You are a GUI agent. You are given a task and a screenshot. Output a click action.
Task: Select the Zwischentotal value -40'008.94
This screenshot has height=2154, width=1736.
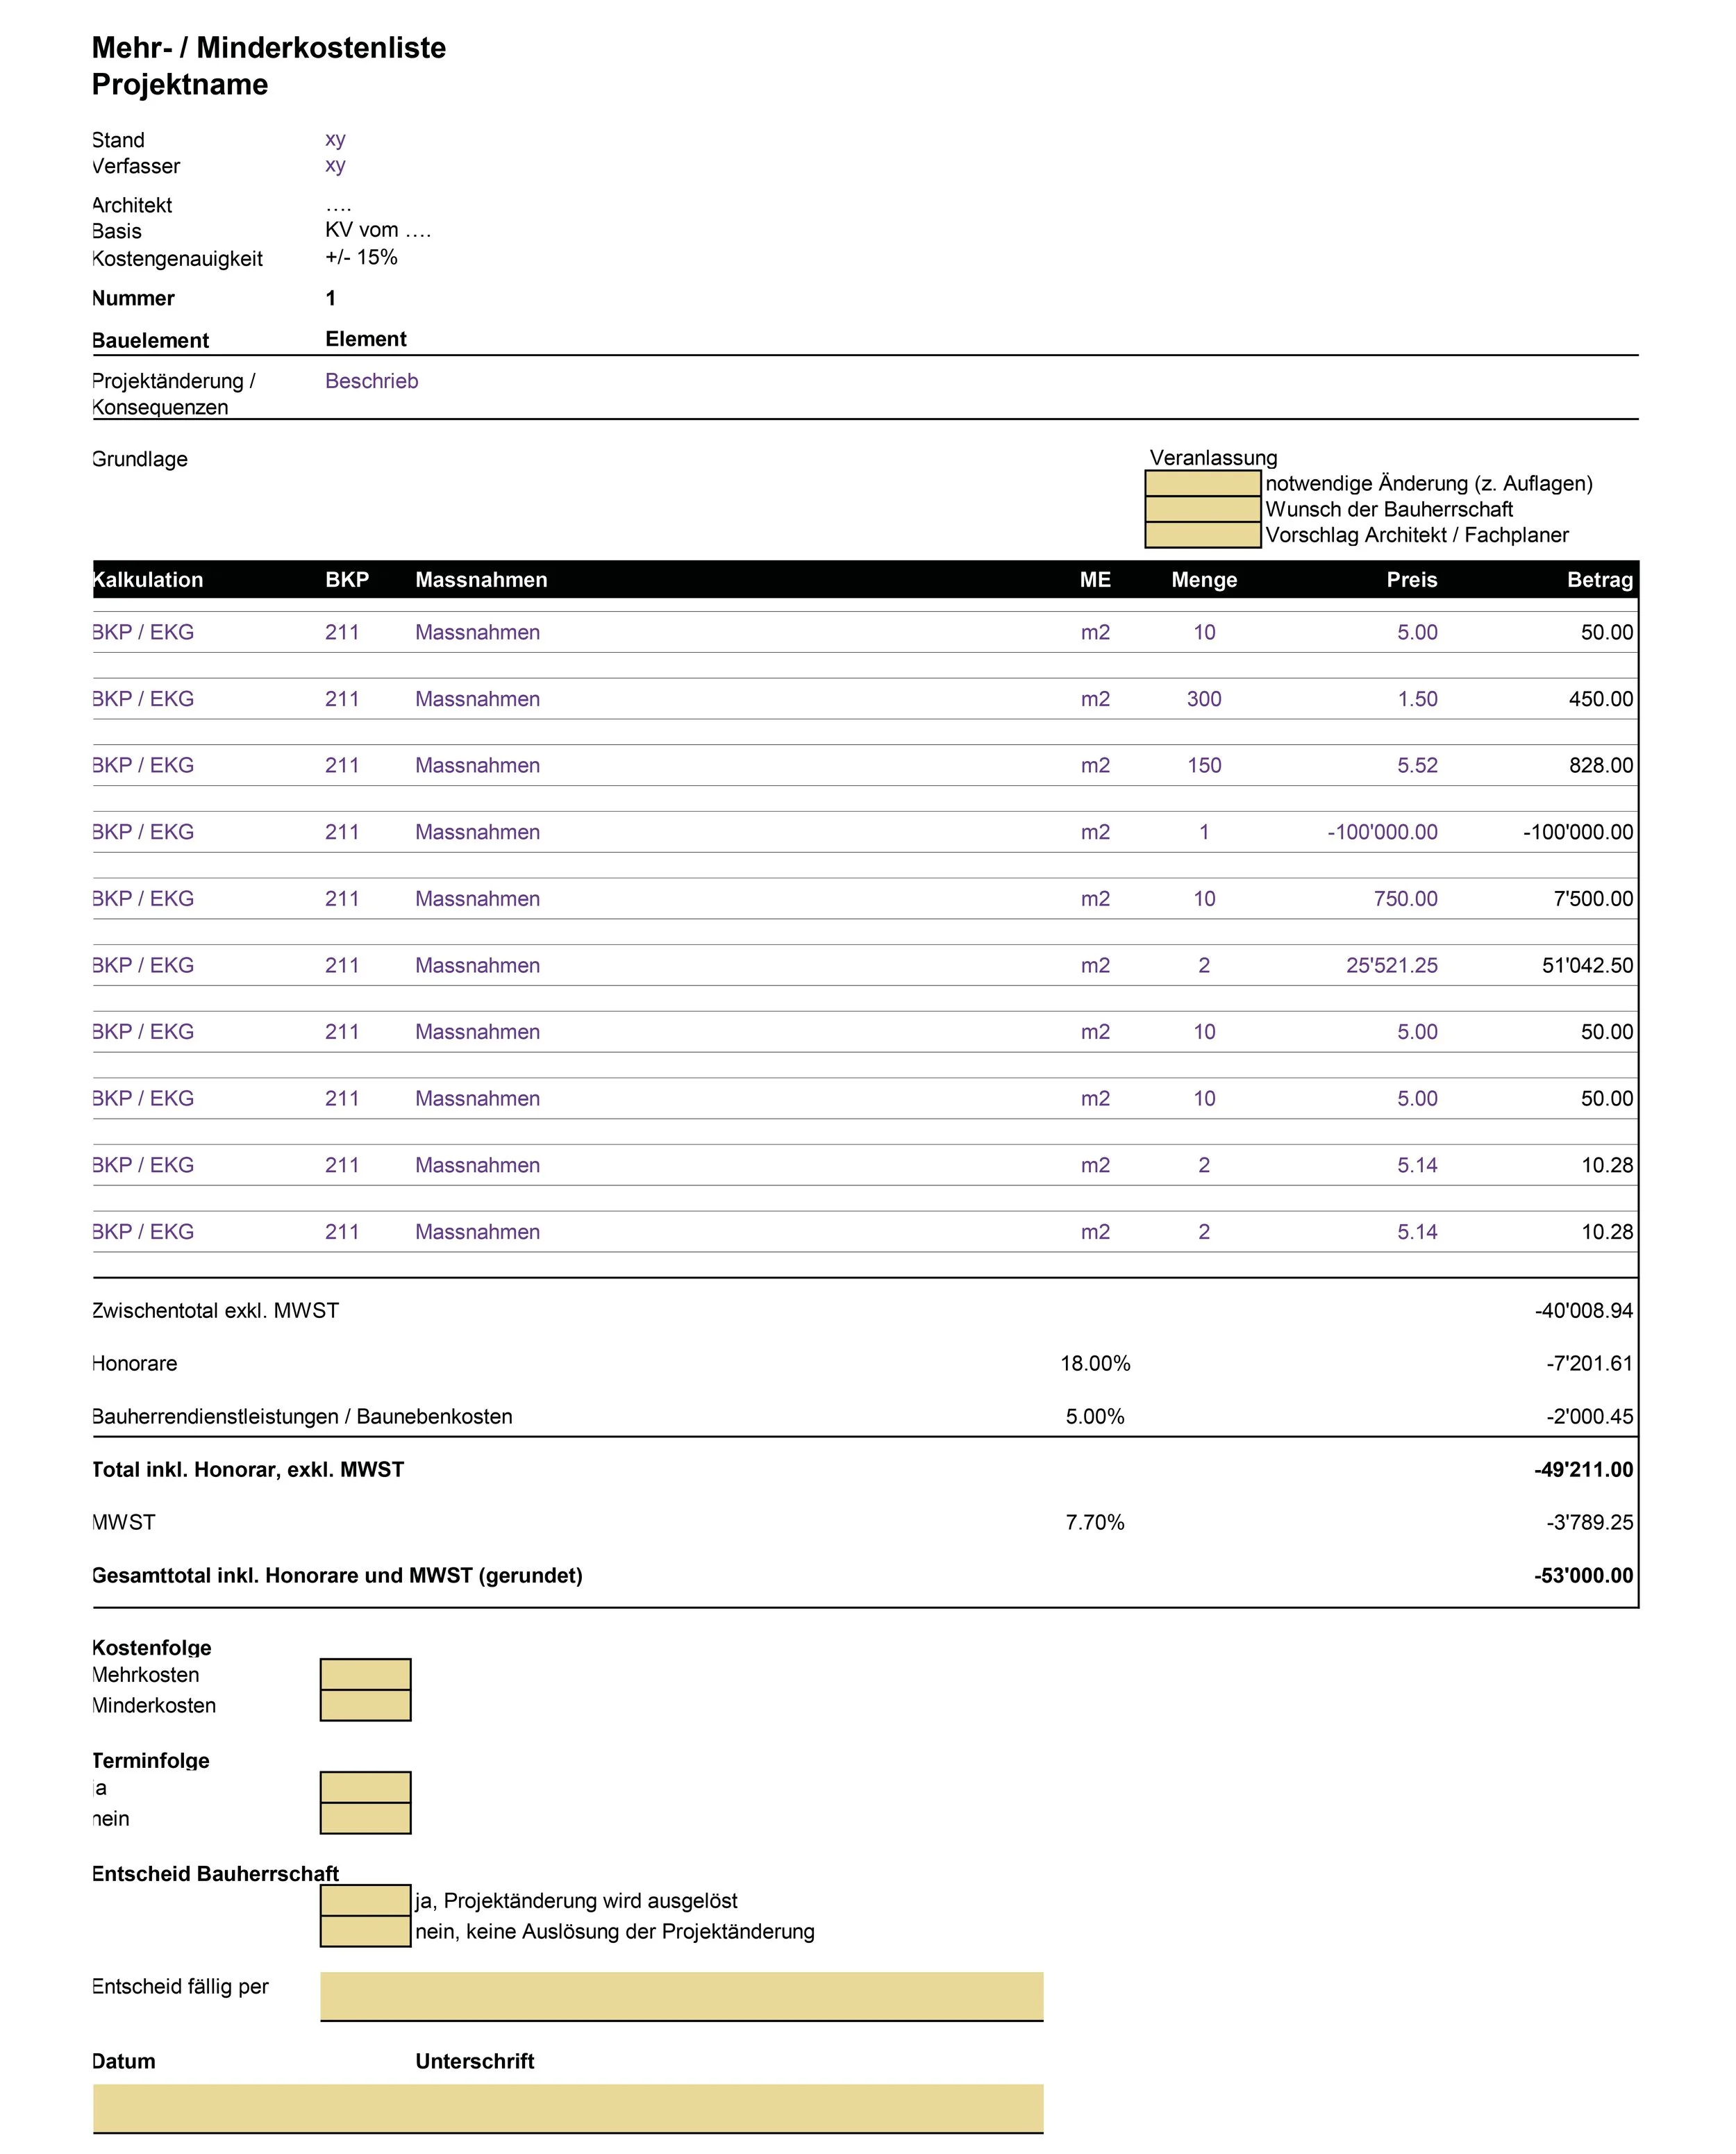[1584, 1310]
